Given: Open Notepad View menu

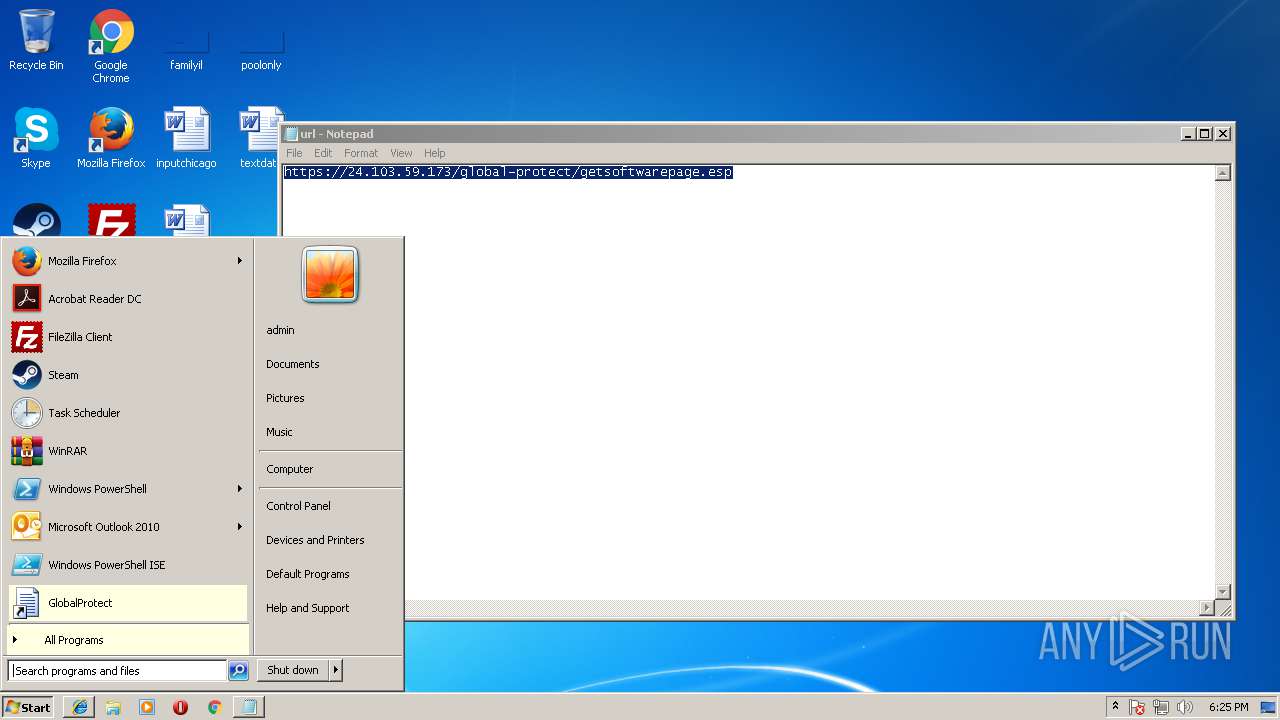Looking at the screenshot, I should point(401,153).
